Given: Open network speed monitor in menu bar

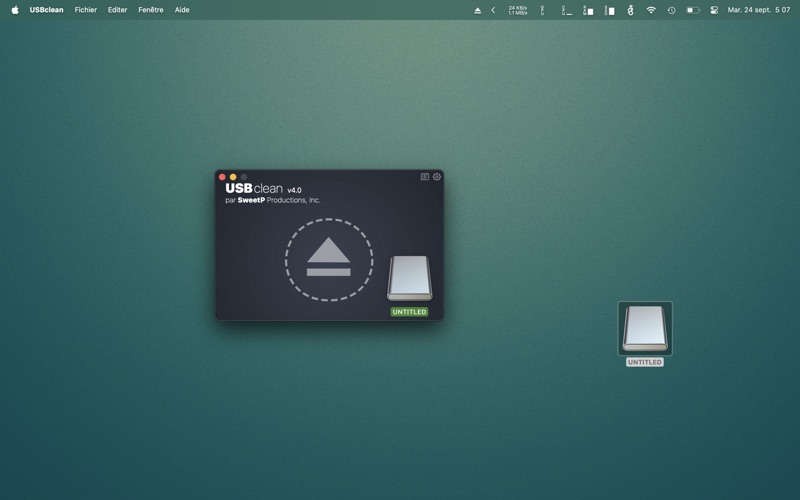Looking at the screenshot, I should (x=518, y=10).
